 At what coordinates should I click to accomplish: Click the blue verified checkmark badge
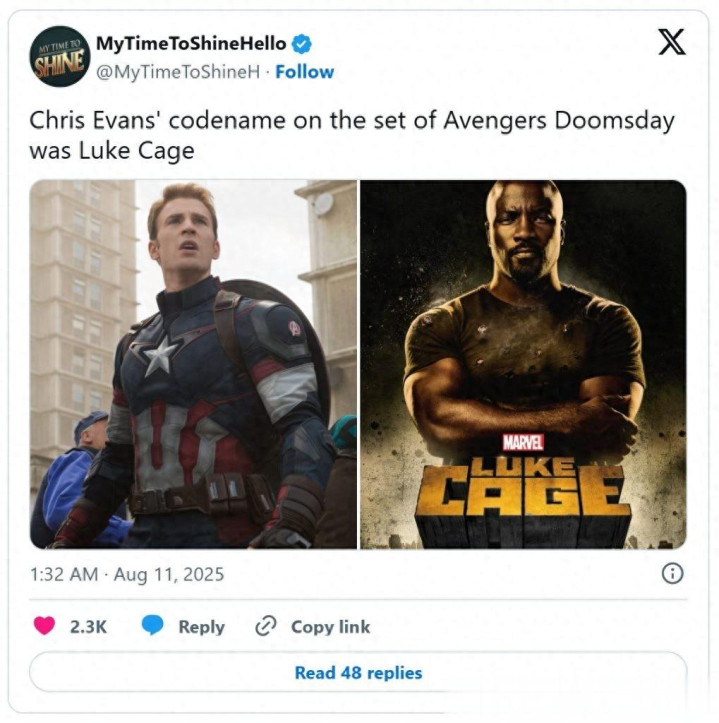pos(302,44)
